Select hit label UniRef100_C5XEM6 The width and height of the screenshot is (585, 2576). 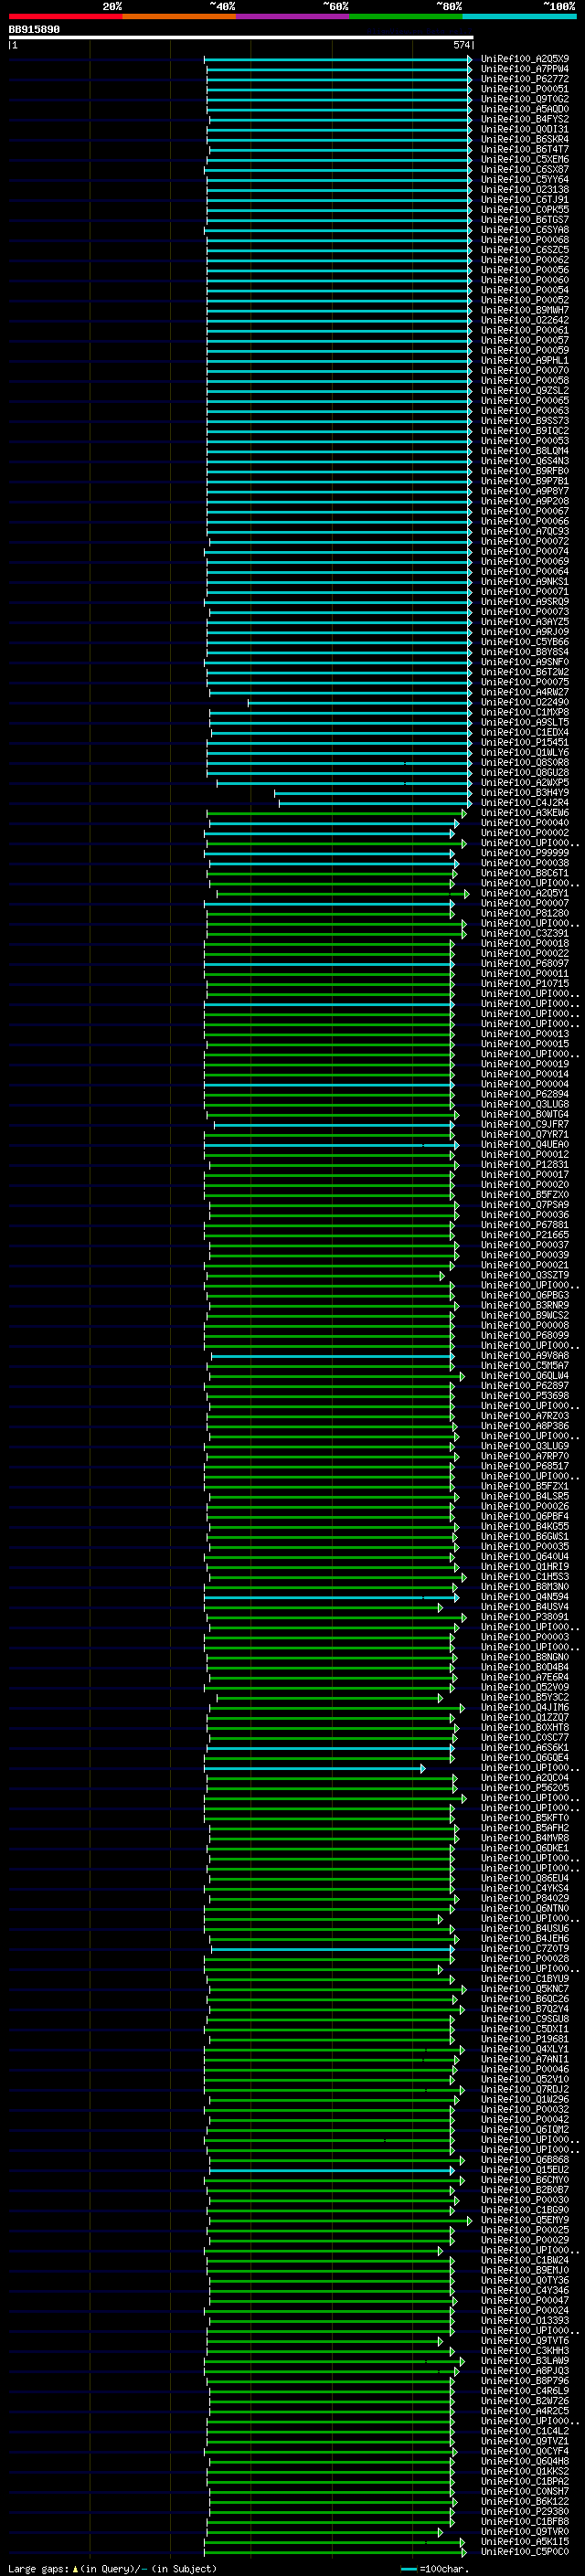click(x=525, y=159)
